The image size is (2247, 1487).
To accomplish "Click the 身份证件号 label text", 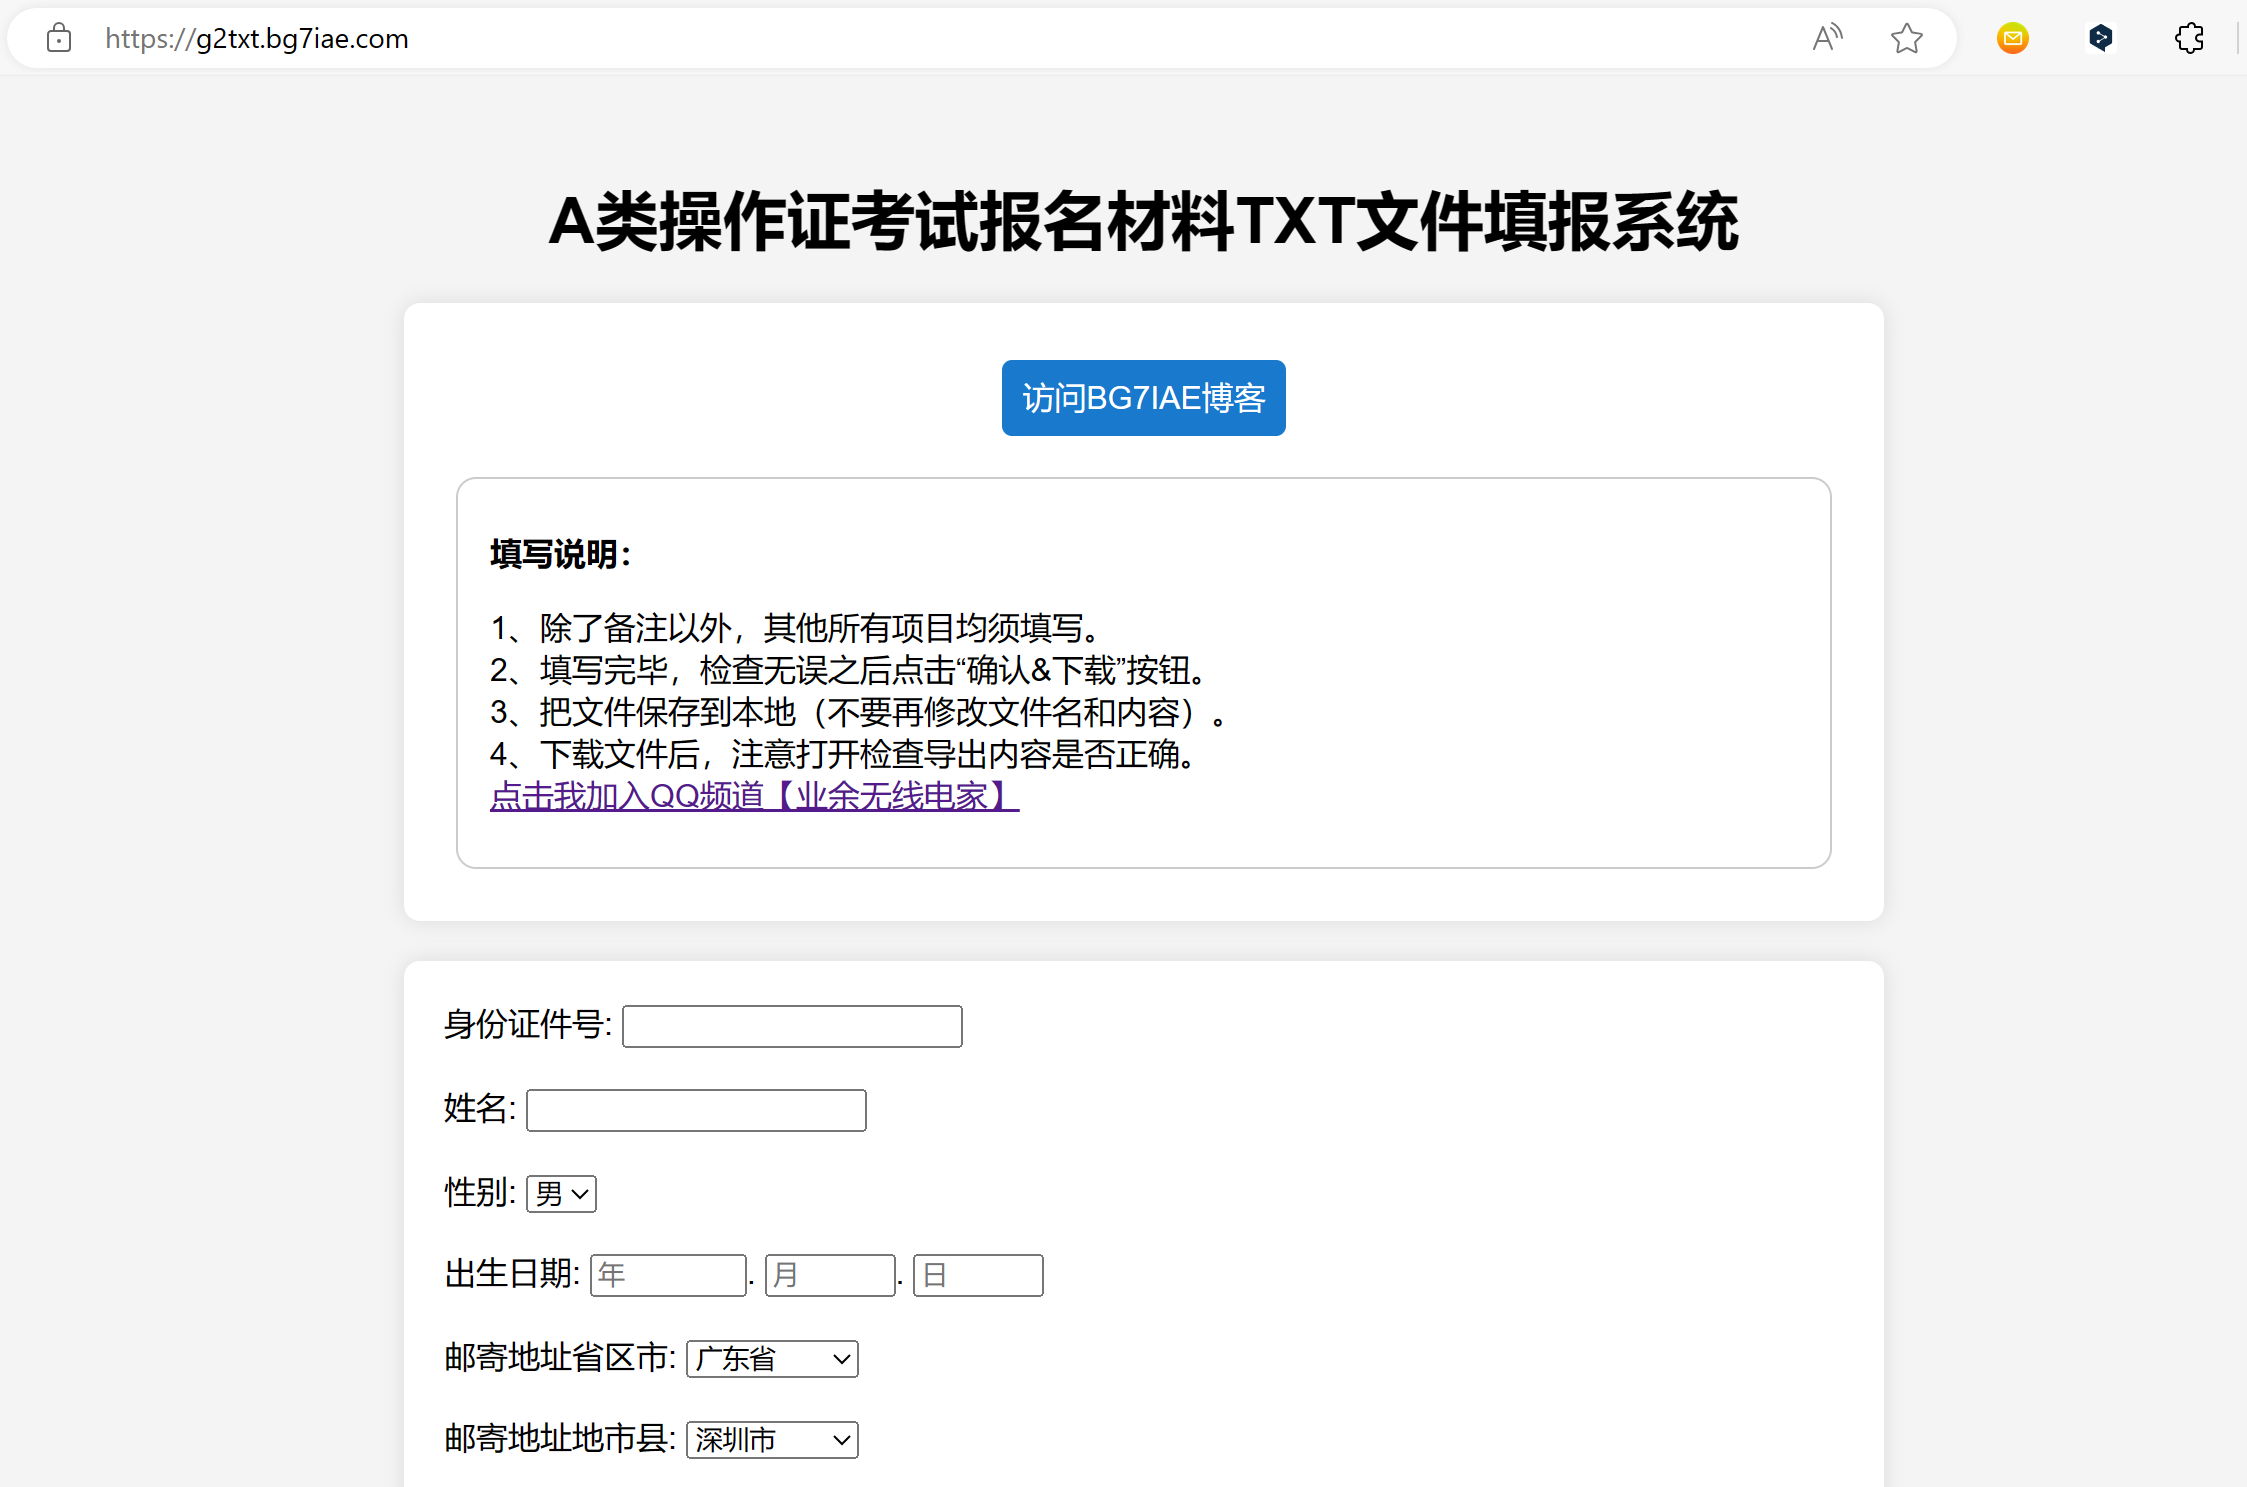I will (527, 1025).
